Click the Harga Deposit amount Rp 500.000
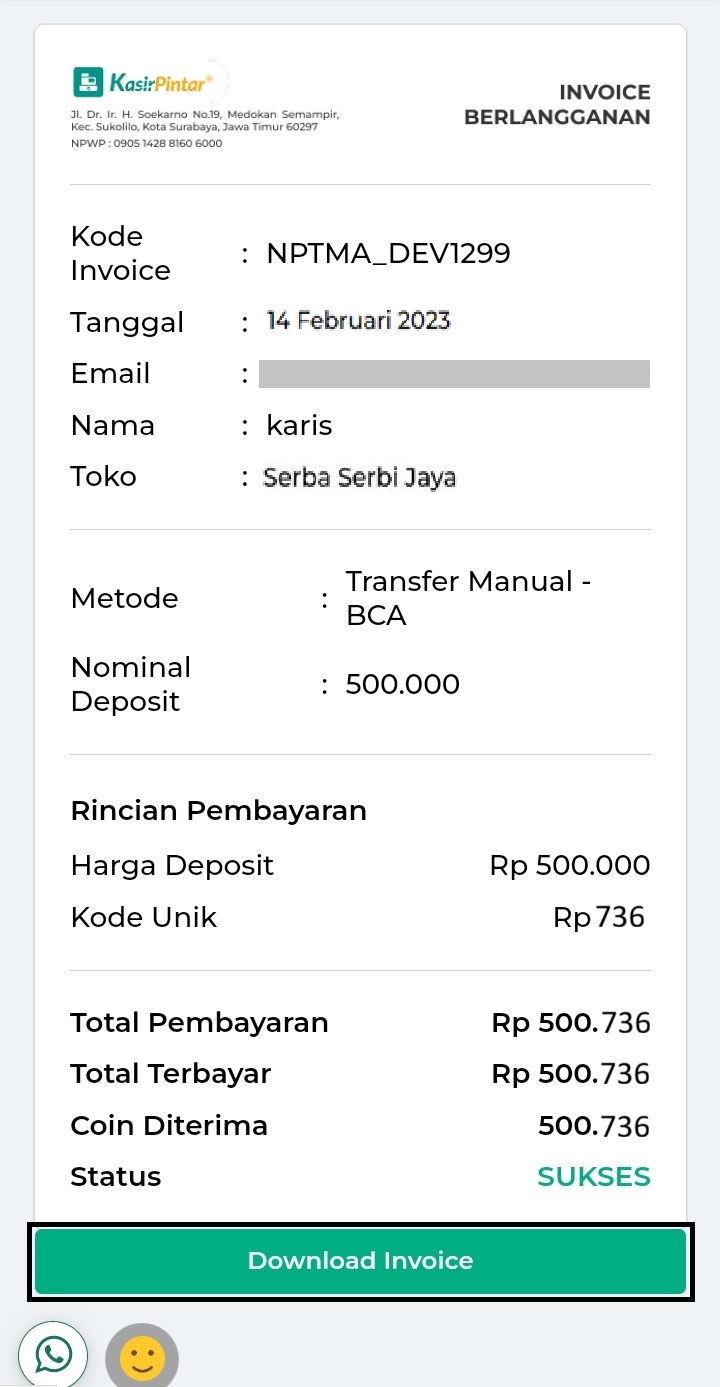This screenshot has height=1387, width=720. (x=569, y=866)
